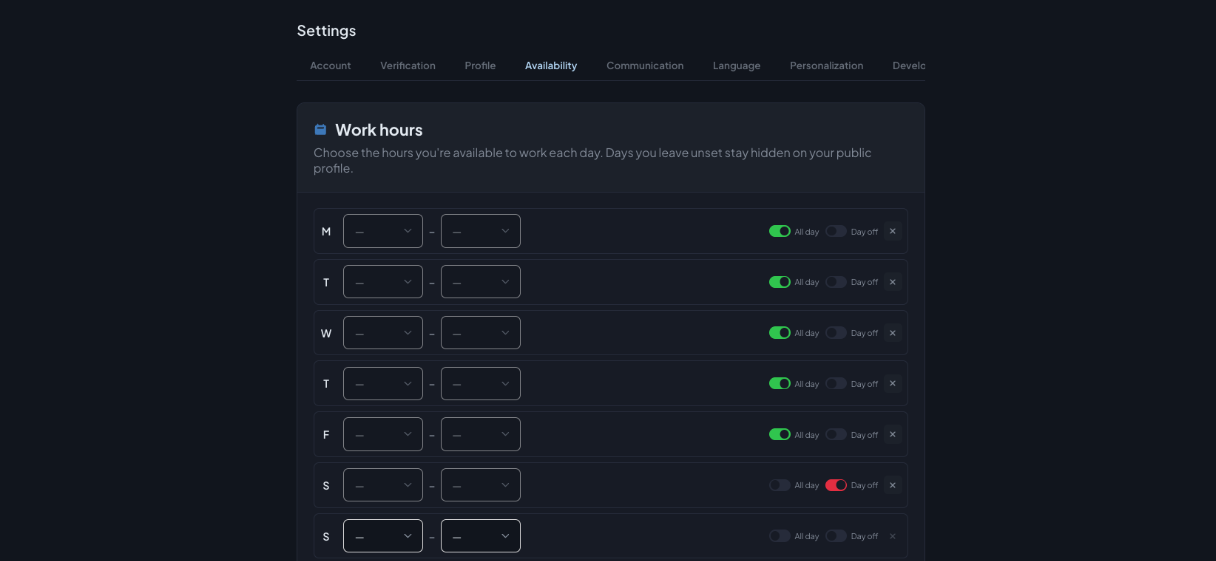The height and width of the screenshot is (561, 1216).
Task: Click the Settings page heading
Action: 326,31
